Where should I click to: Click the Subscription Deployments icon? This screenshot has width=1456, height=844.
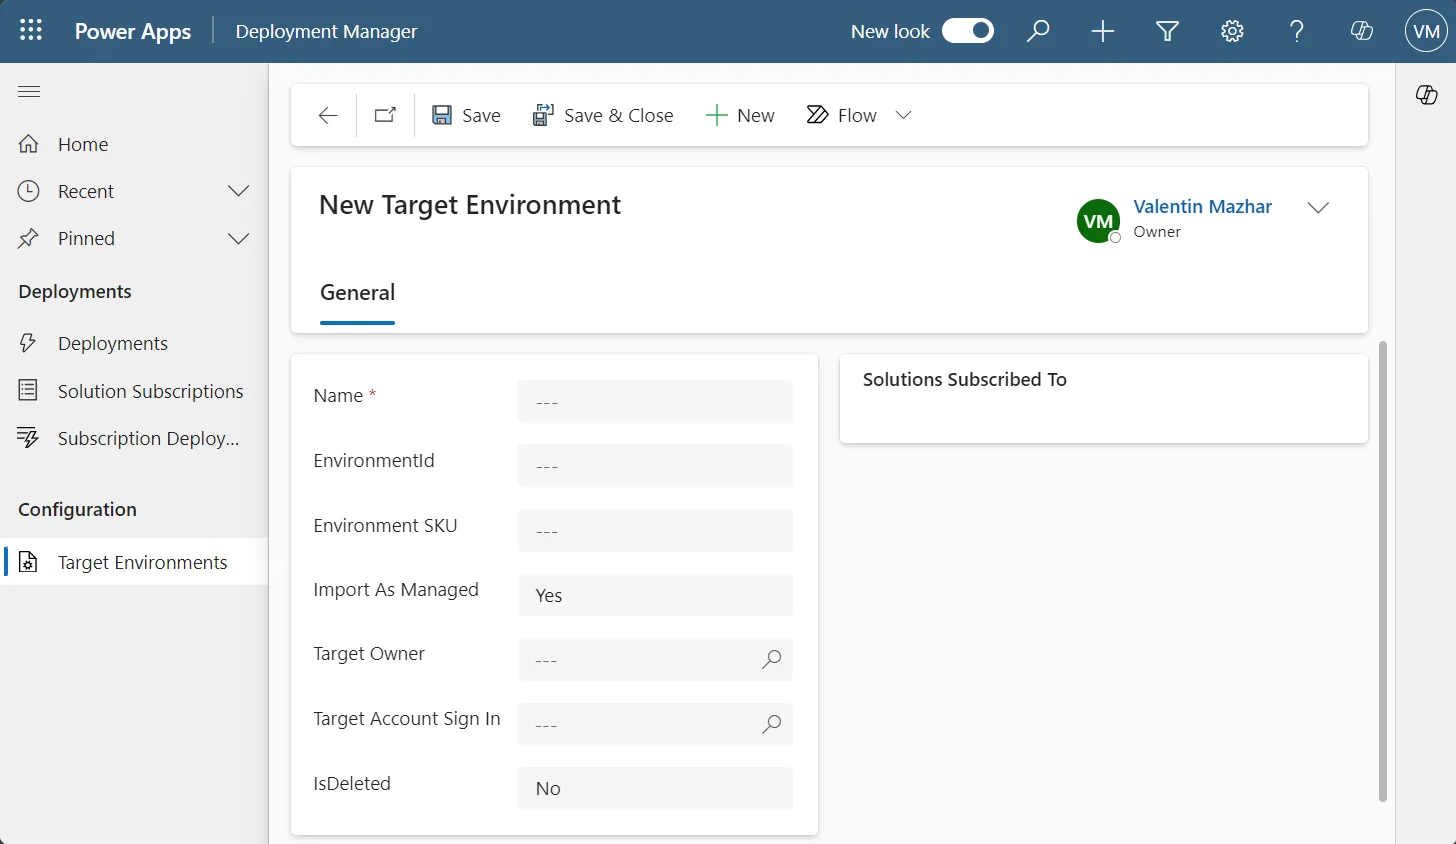28,438
